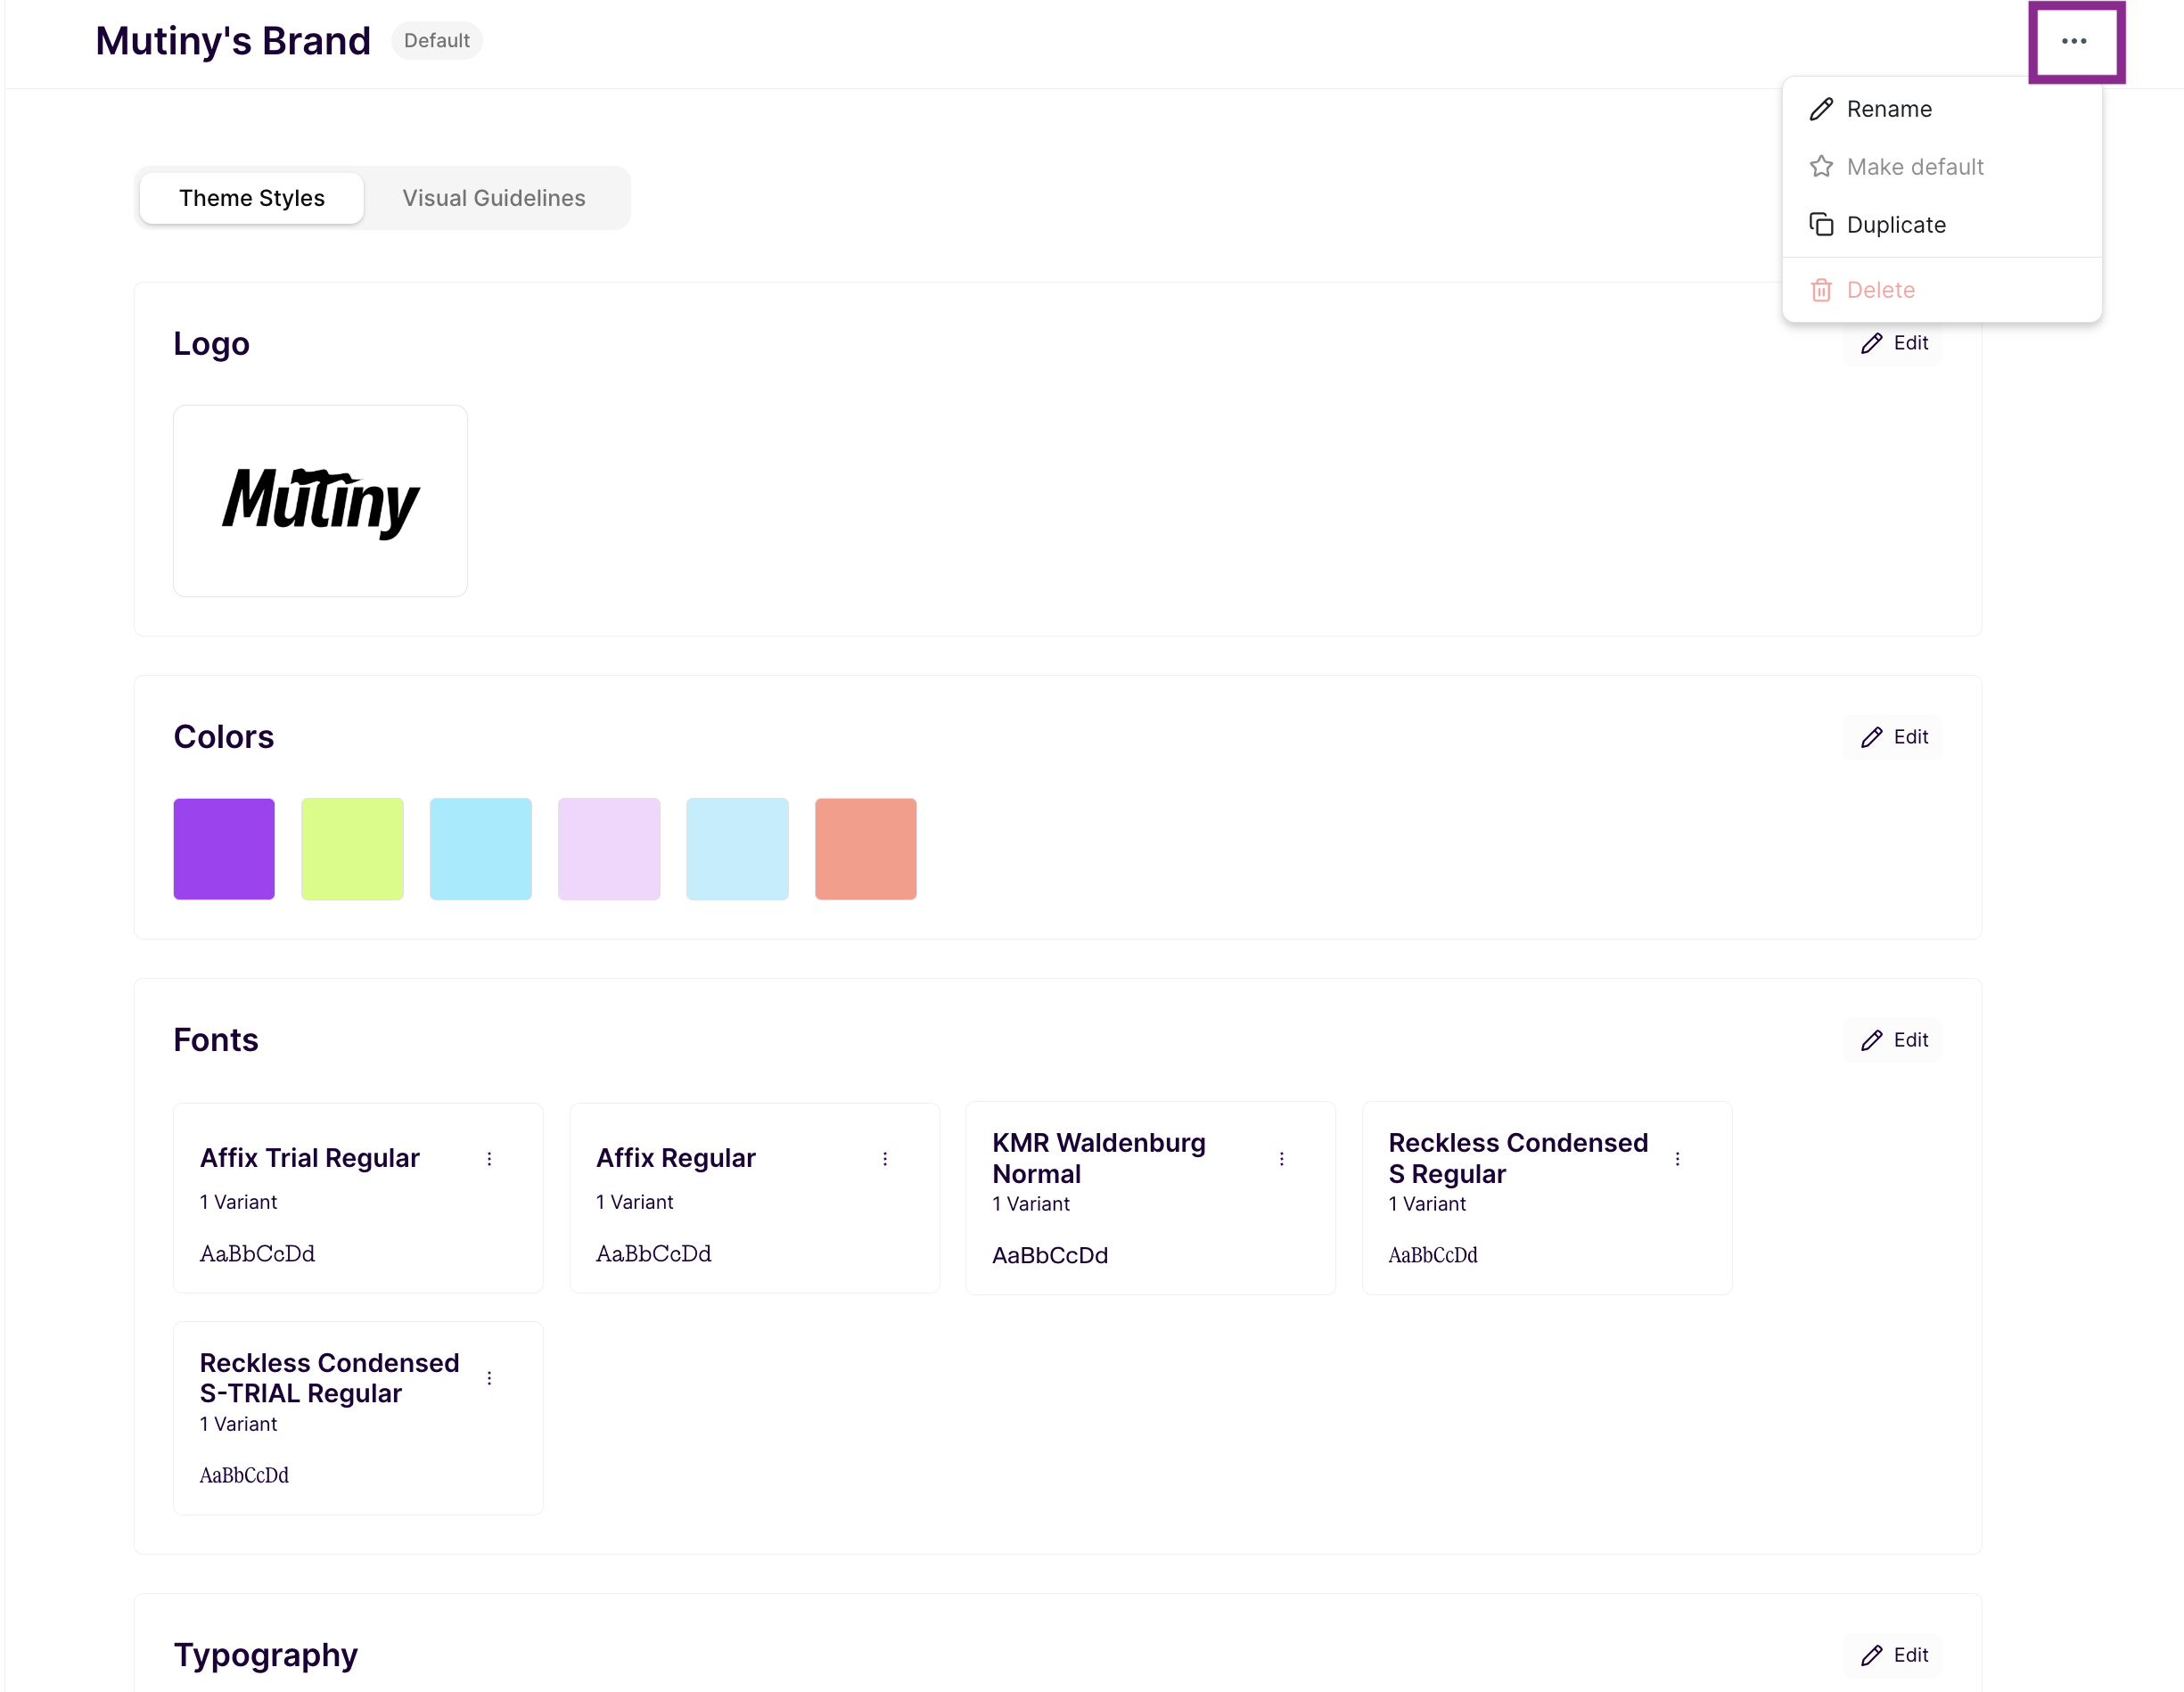This screenshot has width=2184, height=1692.
Task: Select Make default in the menu
Action: [x=1941, y=167]
